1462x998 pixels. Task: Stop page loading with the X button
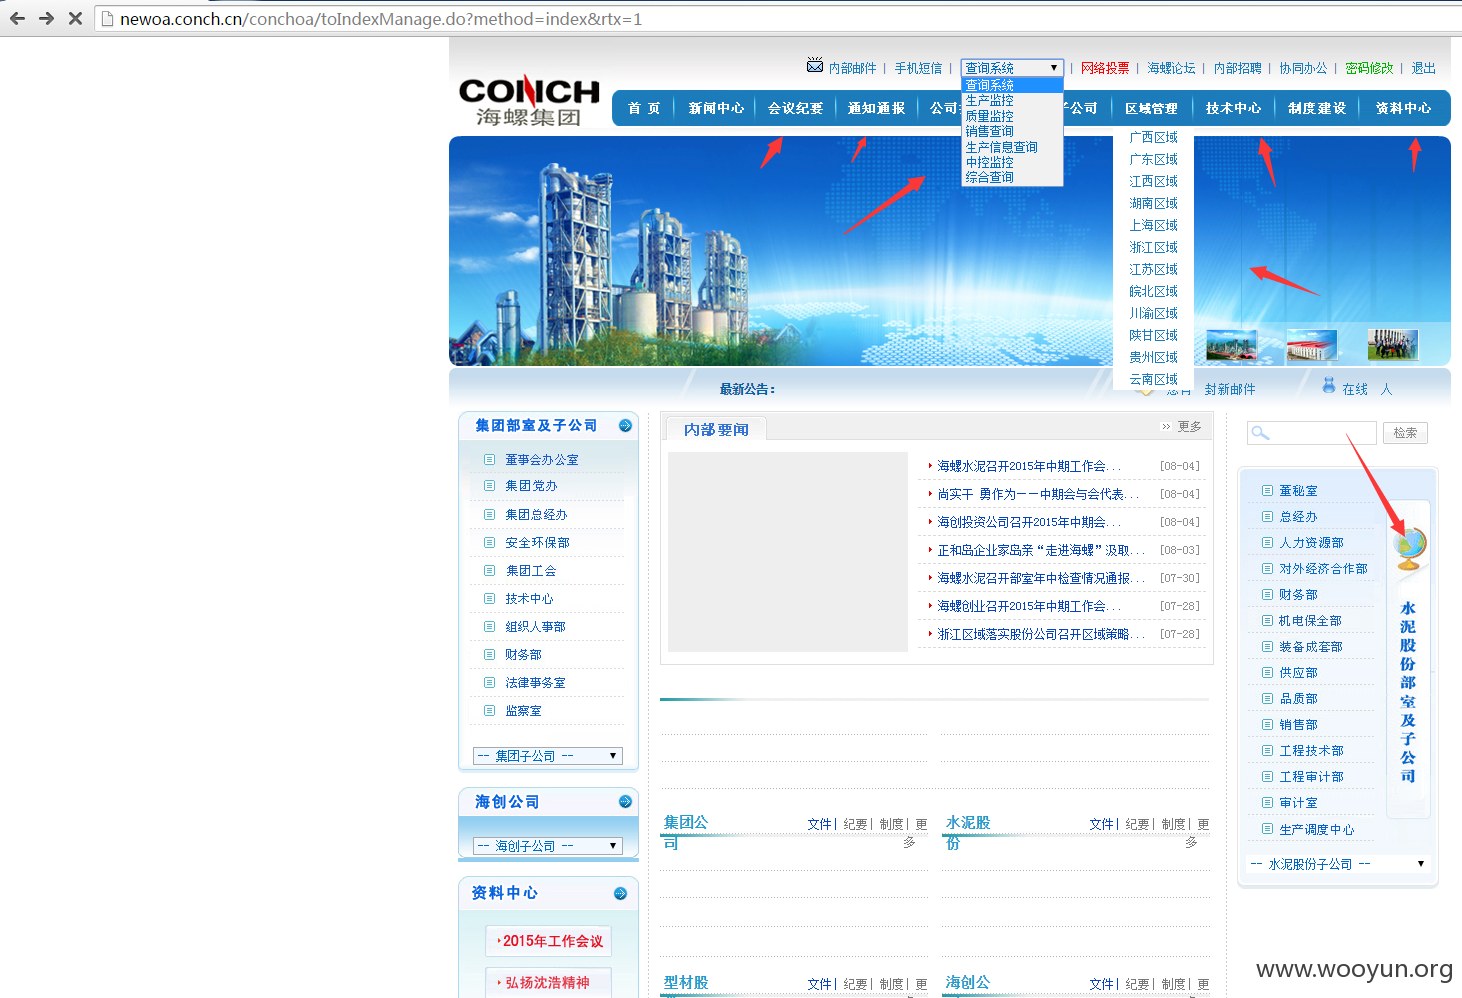[x=75, y=18]
